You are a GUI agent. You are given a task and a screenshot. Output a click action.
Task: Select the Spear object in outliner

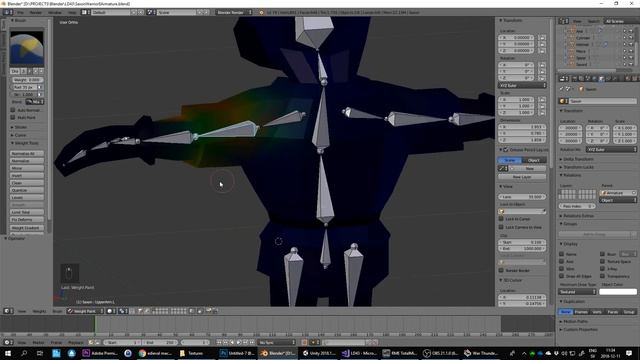pyautogui.click(x=581, y=58)
